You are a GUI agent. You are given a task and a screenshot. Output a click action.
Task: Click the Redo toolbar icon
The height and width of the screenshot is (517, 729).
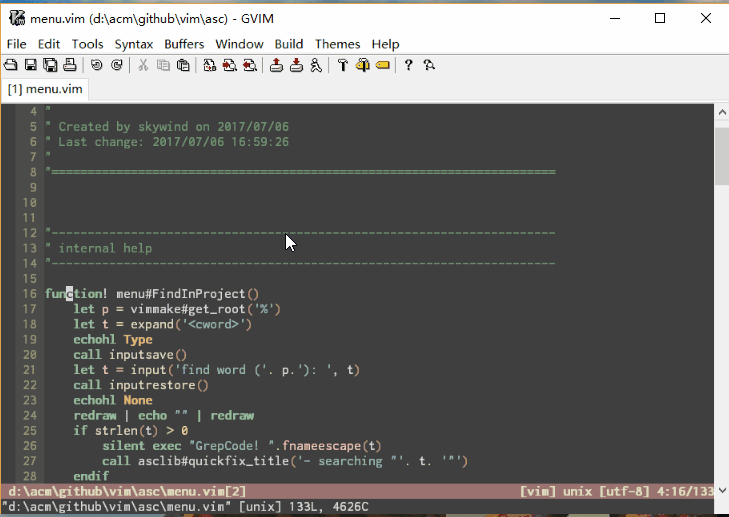pyautogui.click(x=116, y=65)
